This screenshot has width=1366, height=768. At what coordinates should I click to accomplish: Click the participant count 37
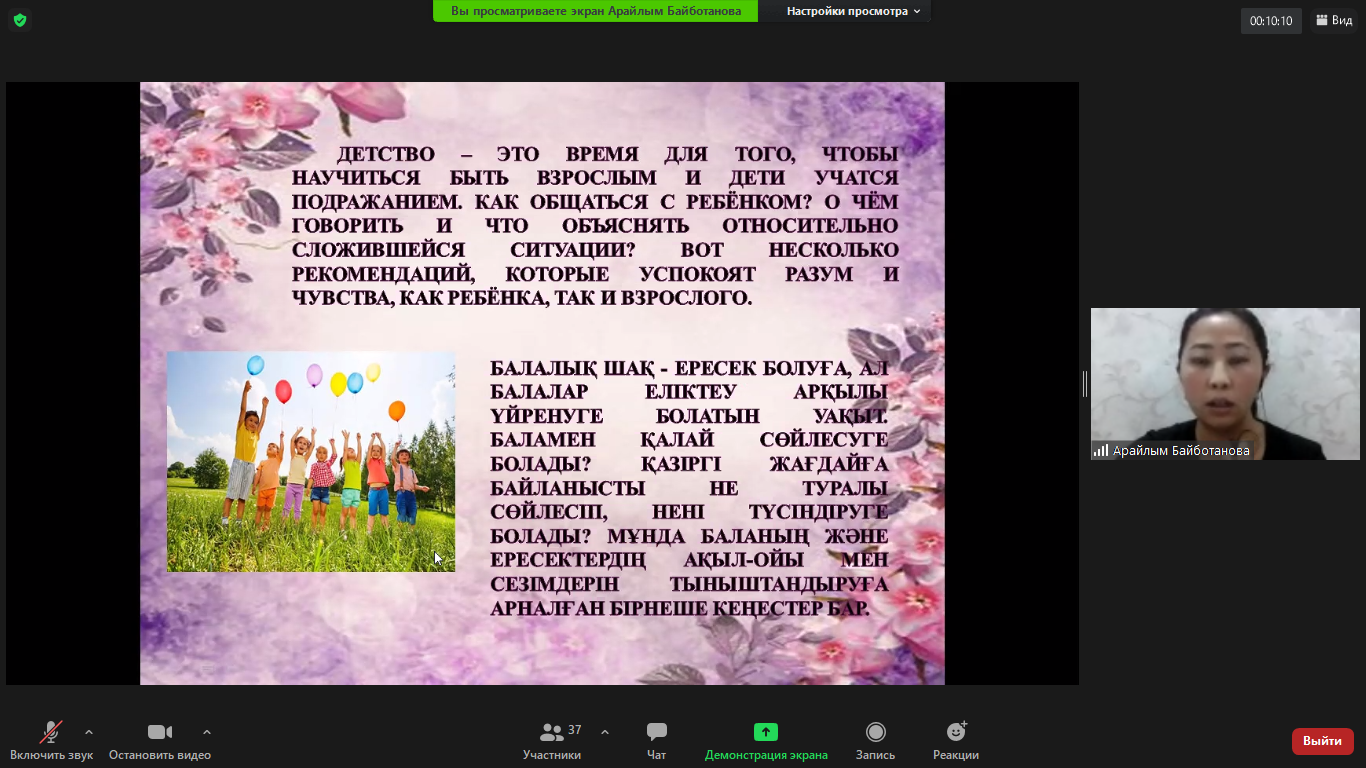click(x=575, y=730)
